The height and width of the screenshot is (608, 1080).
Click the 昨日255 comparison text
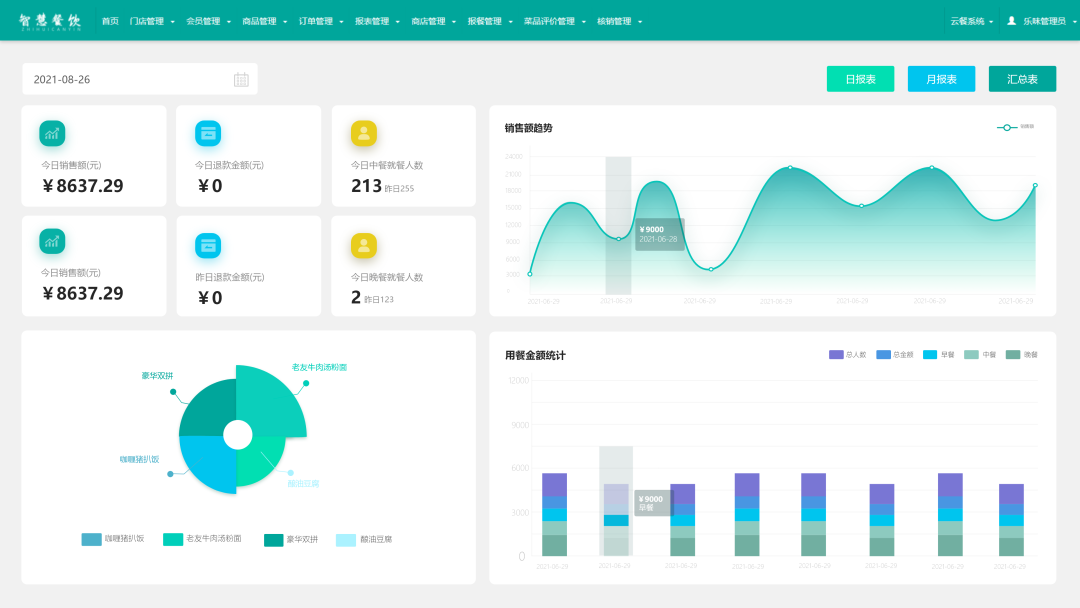tap(399, 189)
